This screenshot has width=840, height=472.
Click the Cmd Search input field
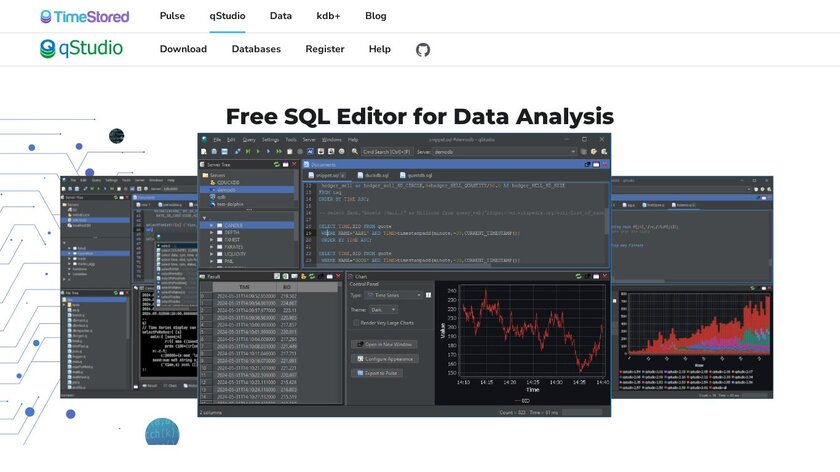pyautogui.click(x=387, y=152)
